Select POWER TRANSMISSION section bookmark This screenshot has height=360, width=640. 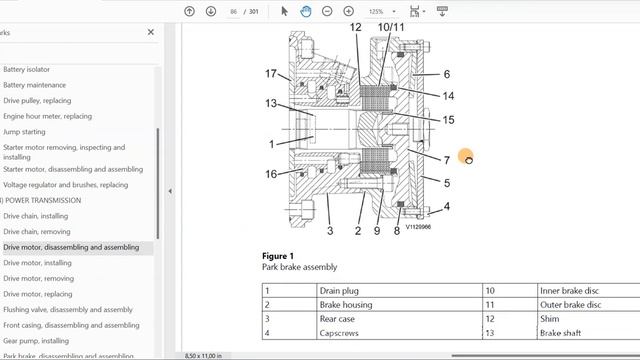[x=41, y=200]
